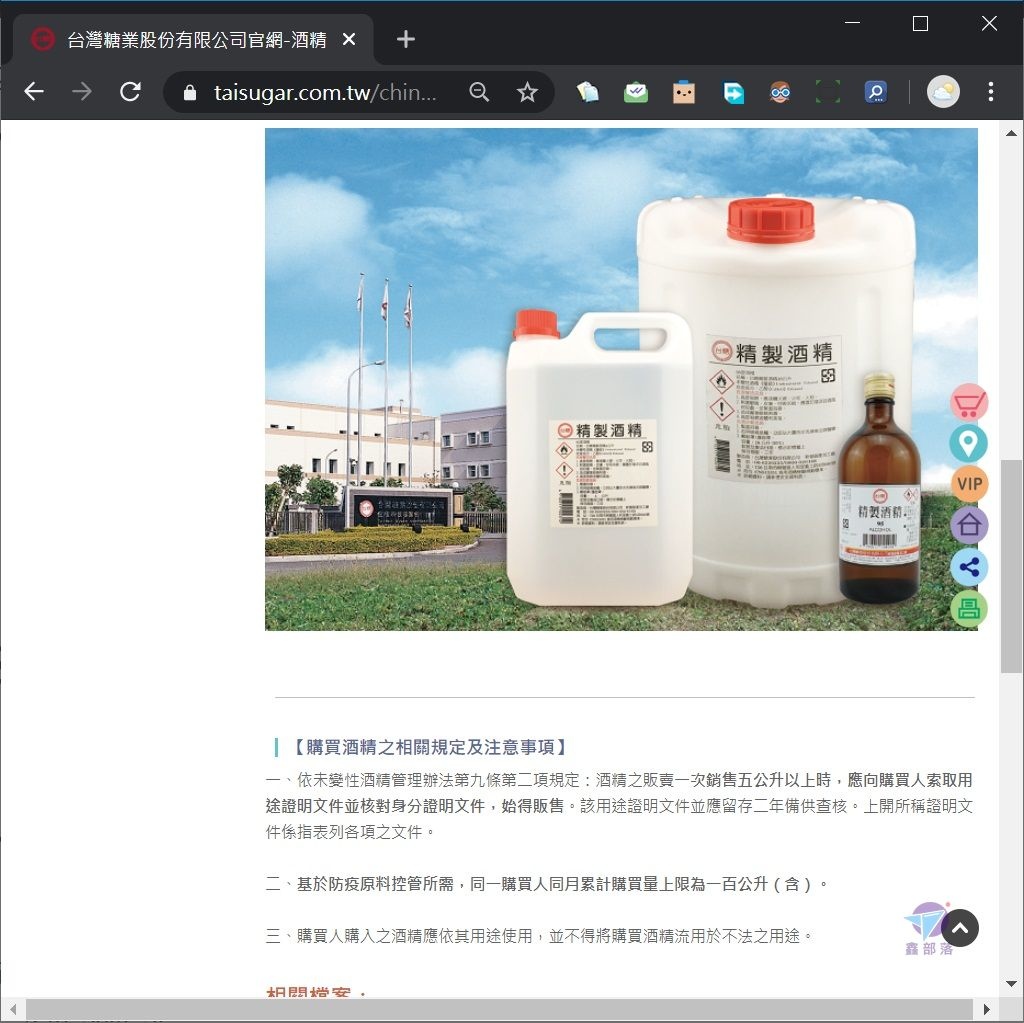Open the teal location pin button

pyautogui.click(x=968, y=443)
